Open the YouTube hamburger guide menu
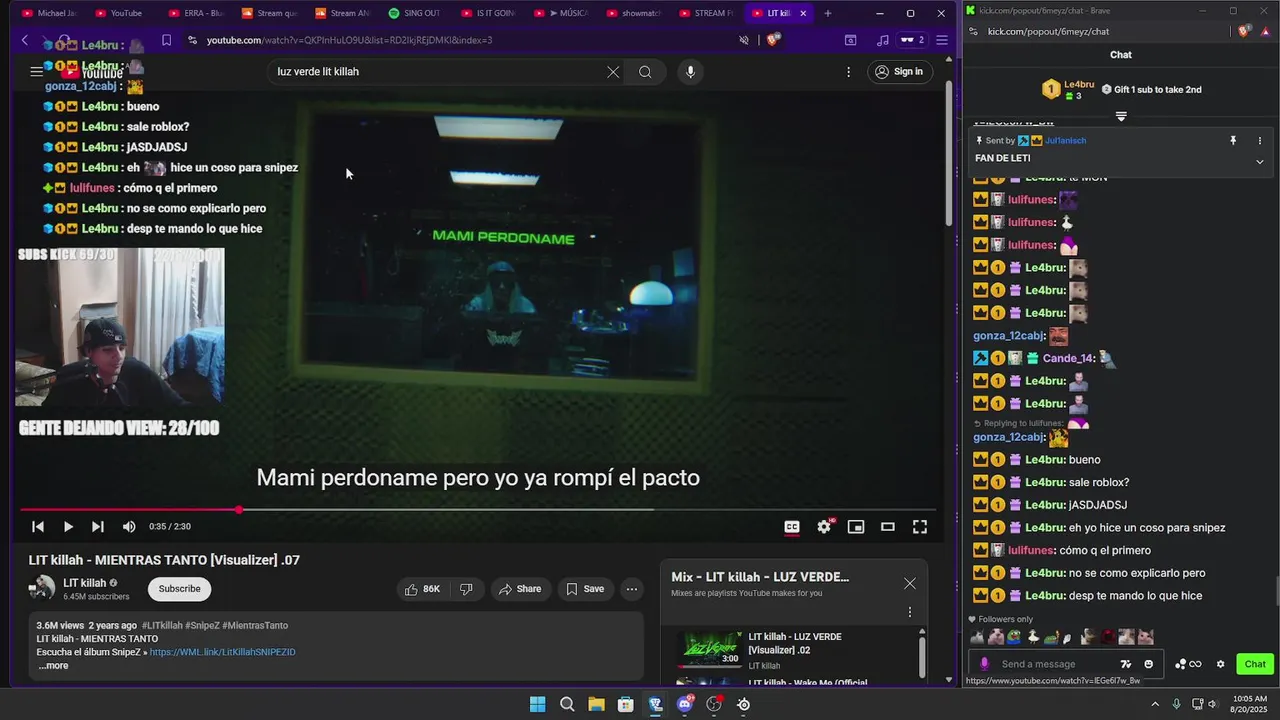This screenshot has height=720, width=1280. [36, 72]
